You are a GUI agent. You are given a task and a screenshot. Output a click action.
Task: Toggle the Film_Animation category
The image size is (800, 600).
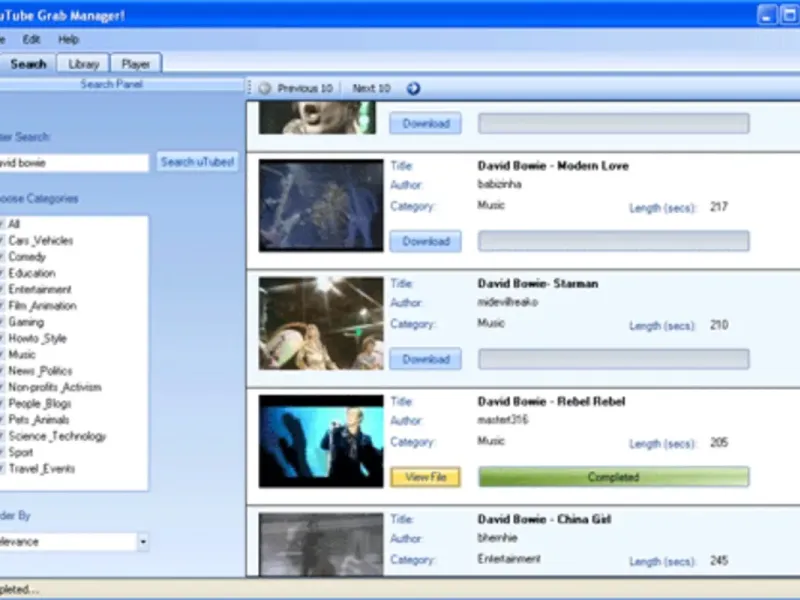click(42, 306)
